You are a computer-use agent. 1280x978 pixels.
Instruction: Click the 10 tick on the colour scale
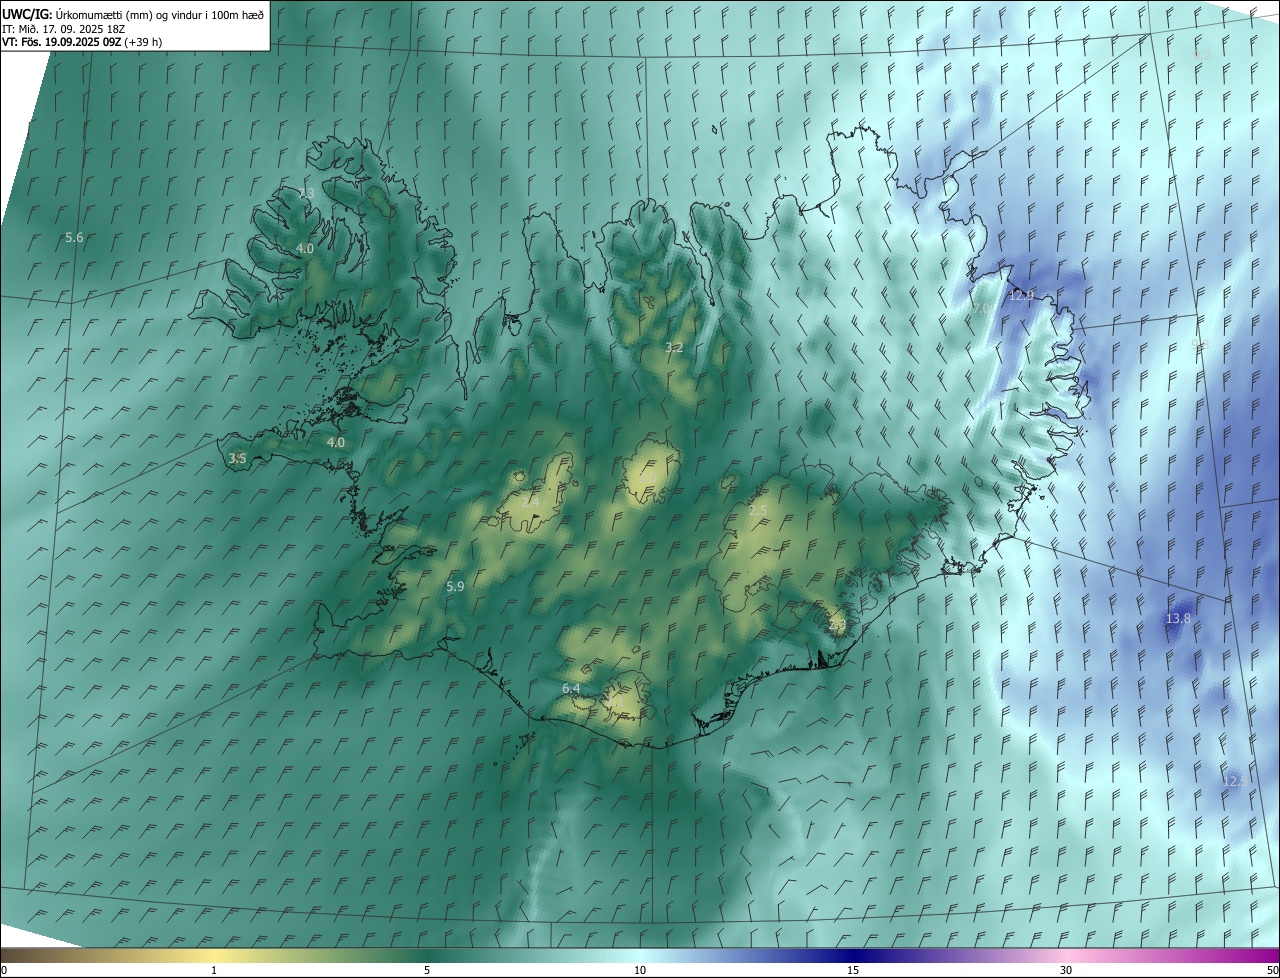click(x=640, y=971)
